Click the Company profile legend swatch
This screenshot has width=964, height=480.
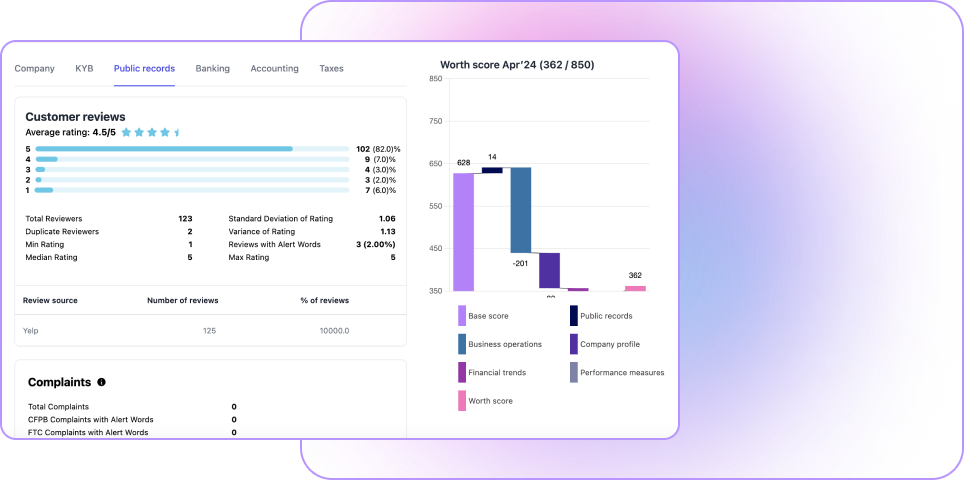click(574, 344)
